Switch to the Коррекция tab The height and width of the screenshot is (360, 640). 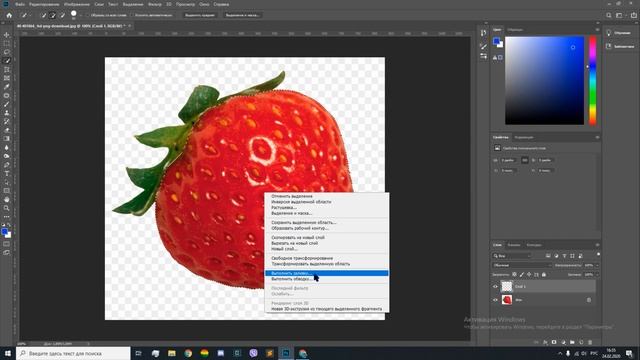[x=524, y=137]
